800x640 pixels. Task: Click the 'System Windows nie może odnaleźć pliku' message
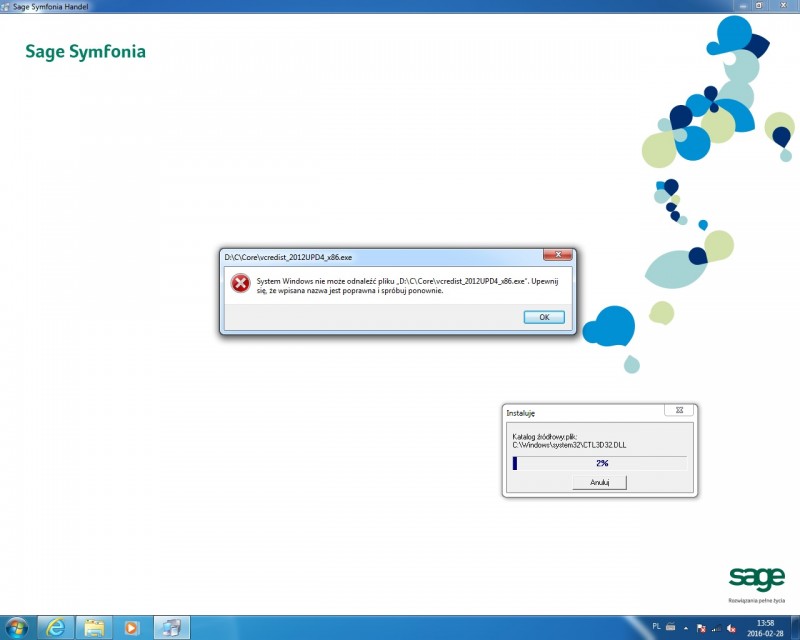coord(408,286)
